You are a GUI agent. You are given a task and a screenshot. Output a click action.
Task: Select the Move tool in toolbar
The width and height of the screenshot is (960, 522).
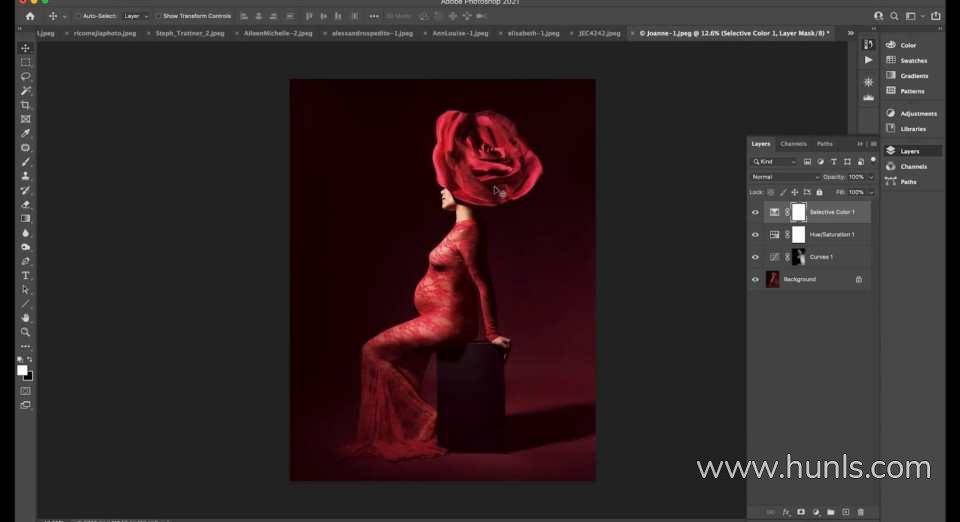(25, 48)
